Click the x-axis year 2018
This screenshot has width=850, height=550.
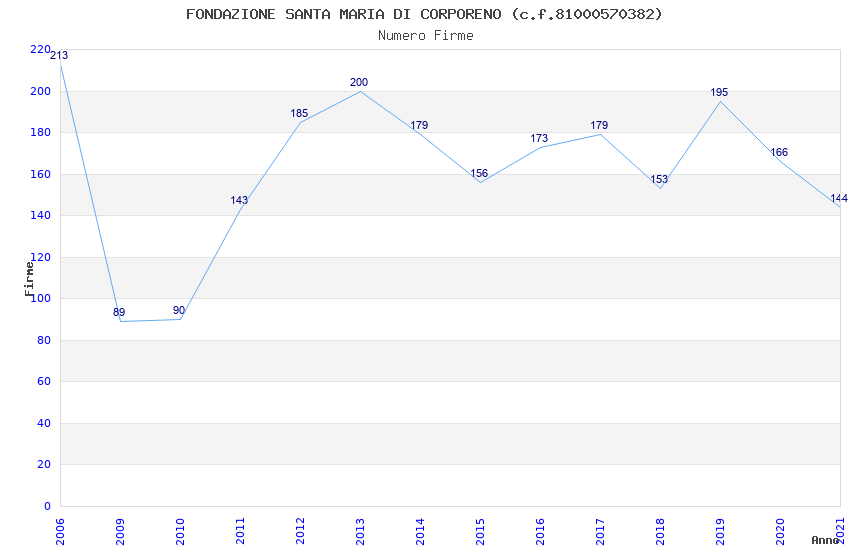tap(660, 531)
